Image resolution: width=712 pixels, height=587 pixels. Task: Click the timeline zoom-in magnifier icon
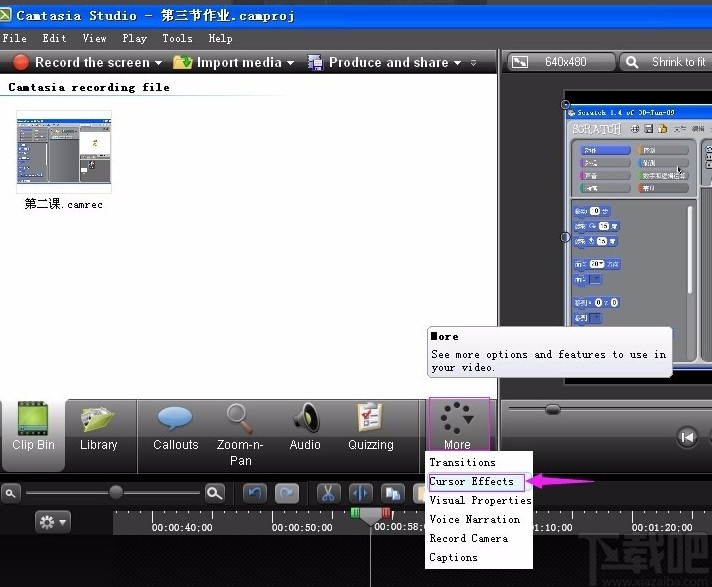(215, 493)
